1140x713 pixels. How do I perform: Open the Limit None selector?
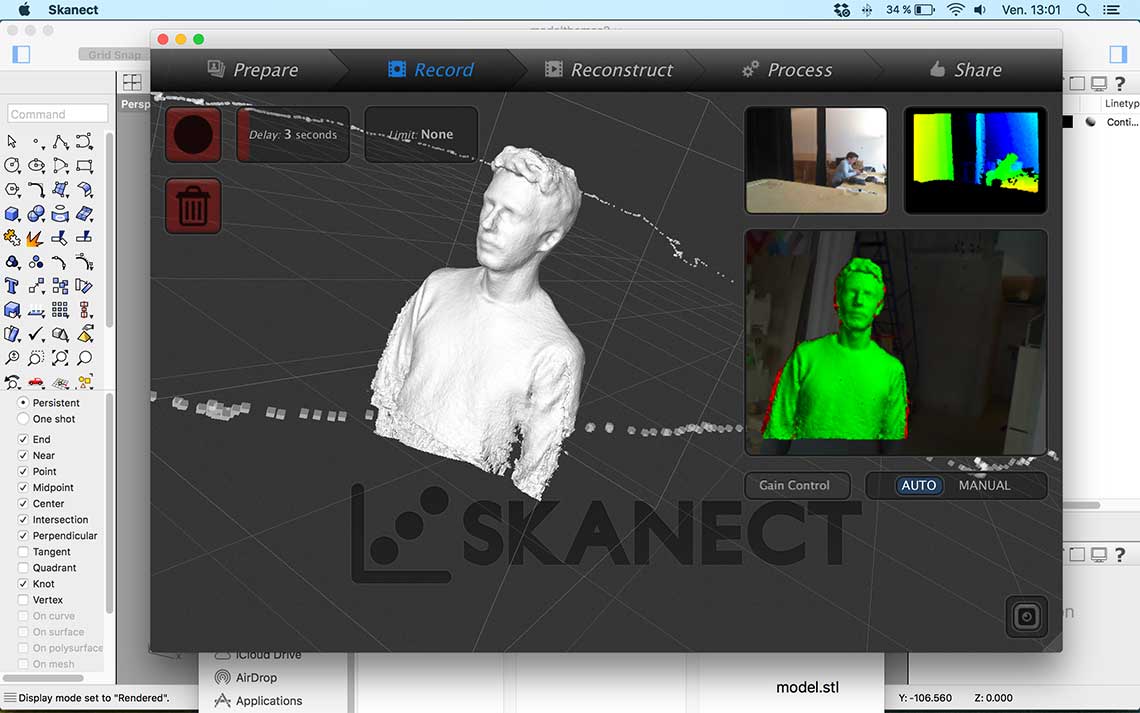(421, 134)
